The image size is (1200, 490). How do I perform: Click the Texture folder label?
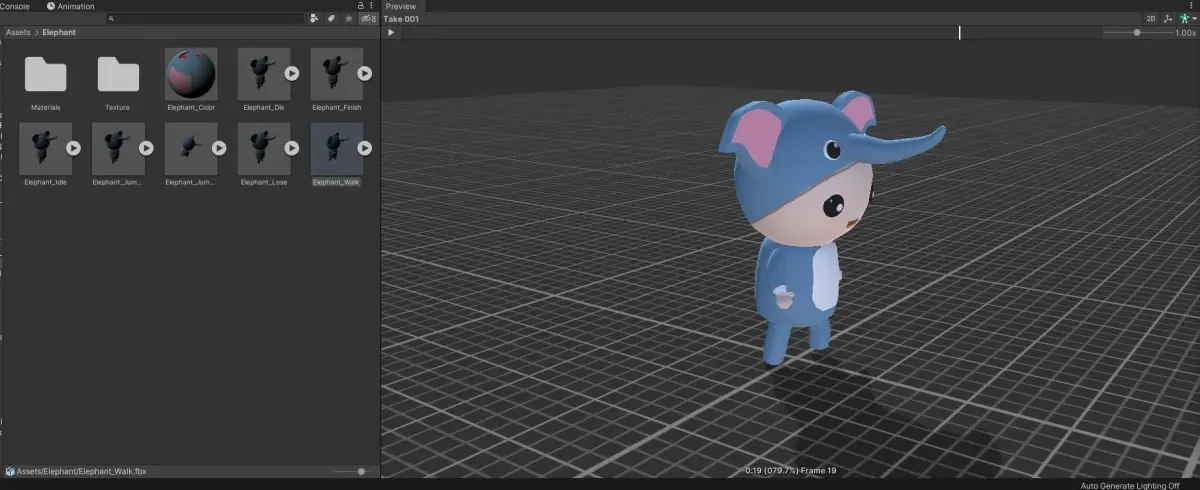(x=118, y=107)
